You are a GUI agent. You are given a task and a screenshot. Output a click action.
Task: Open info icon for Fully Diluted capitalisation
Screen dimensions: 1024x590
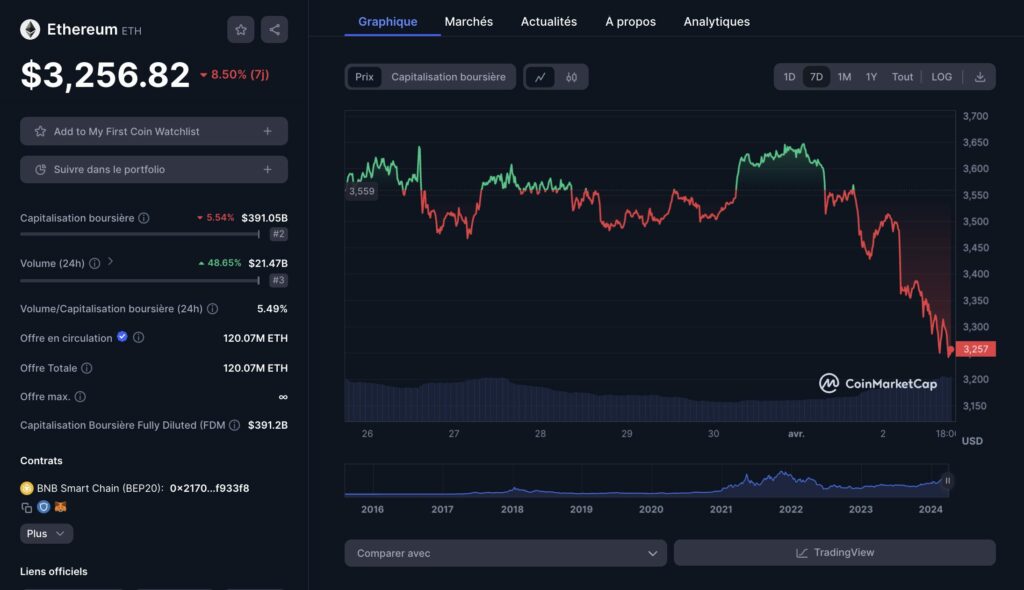tap(234, 425)
